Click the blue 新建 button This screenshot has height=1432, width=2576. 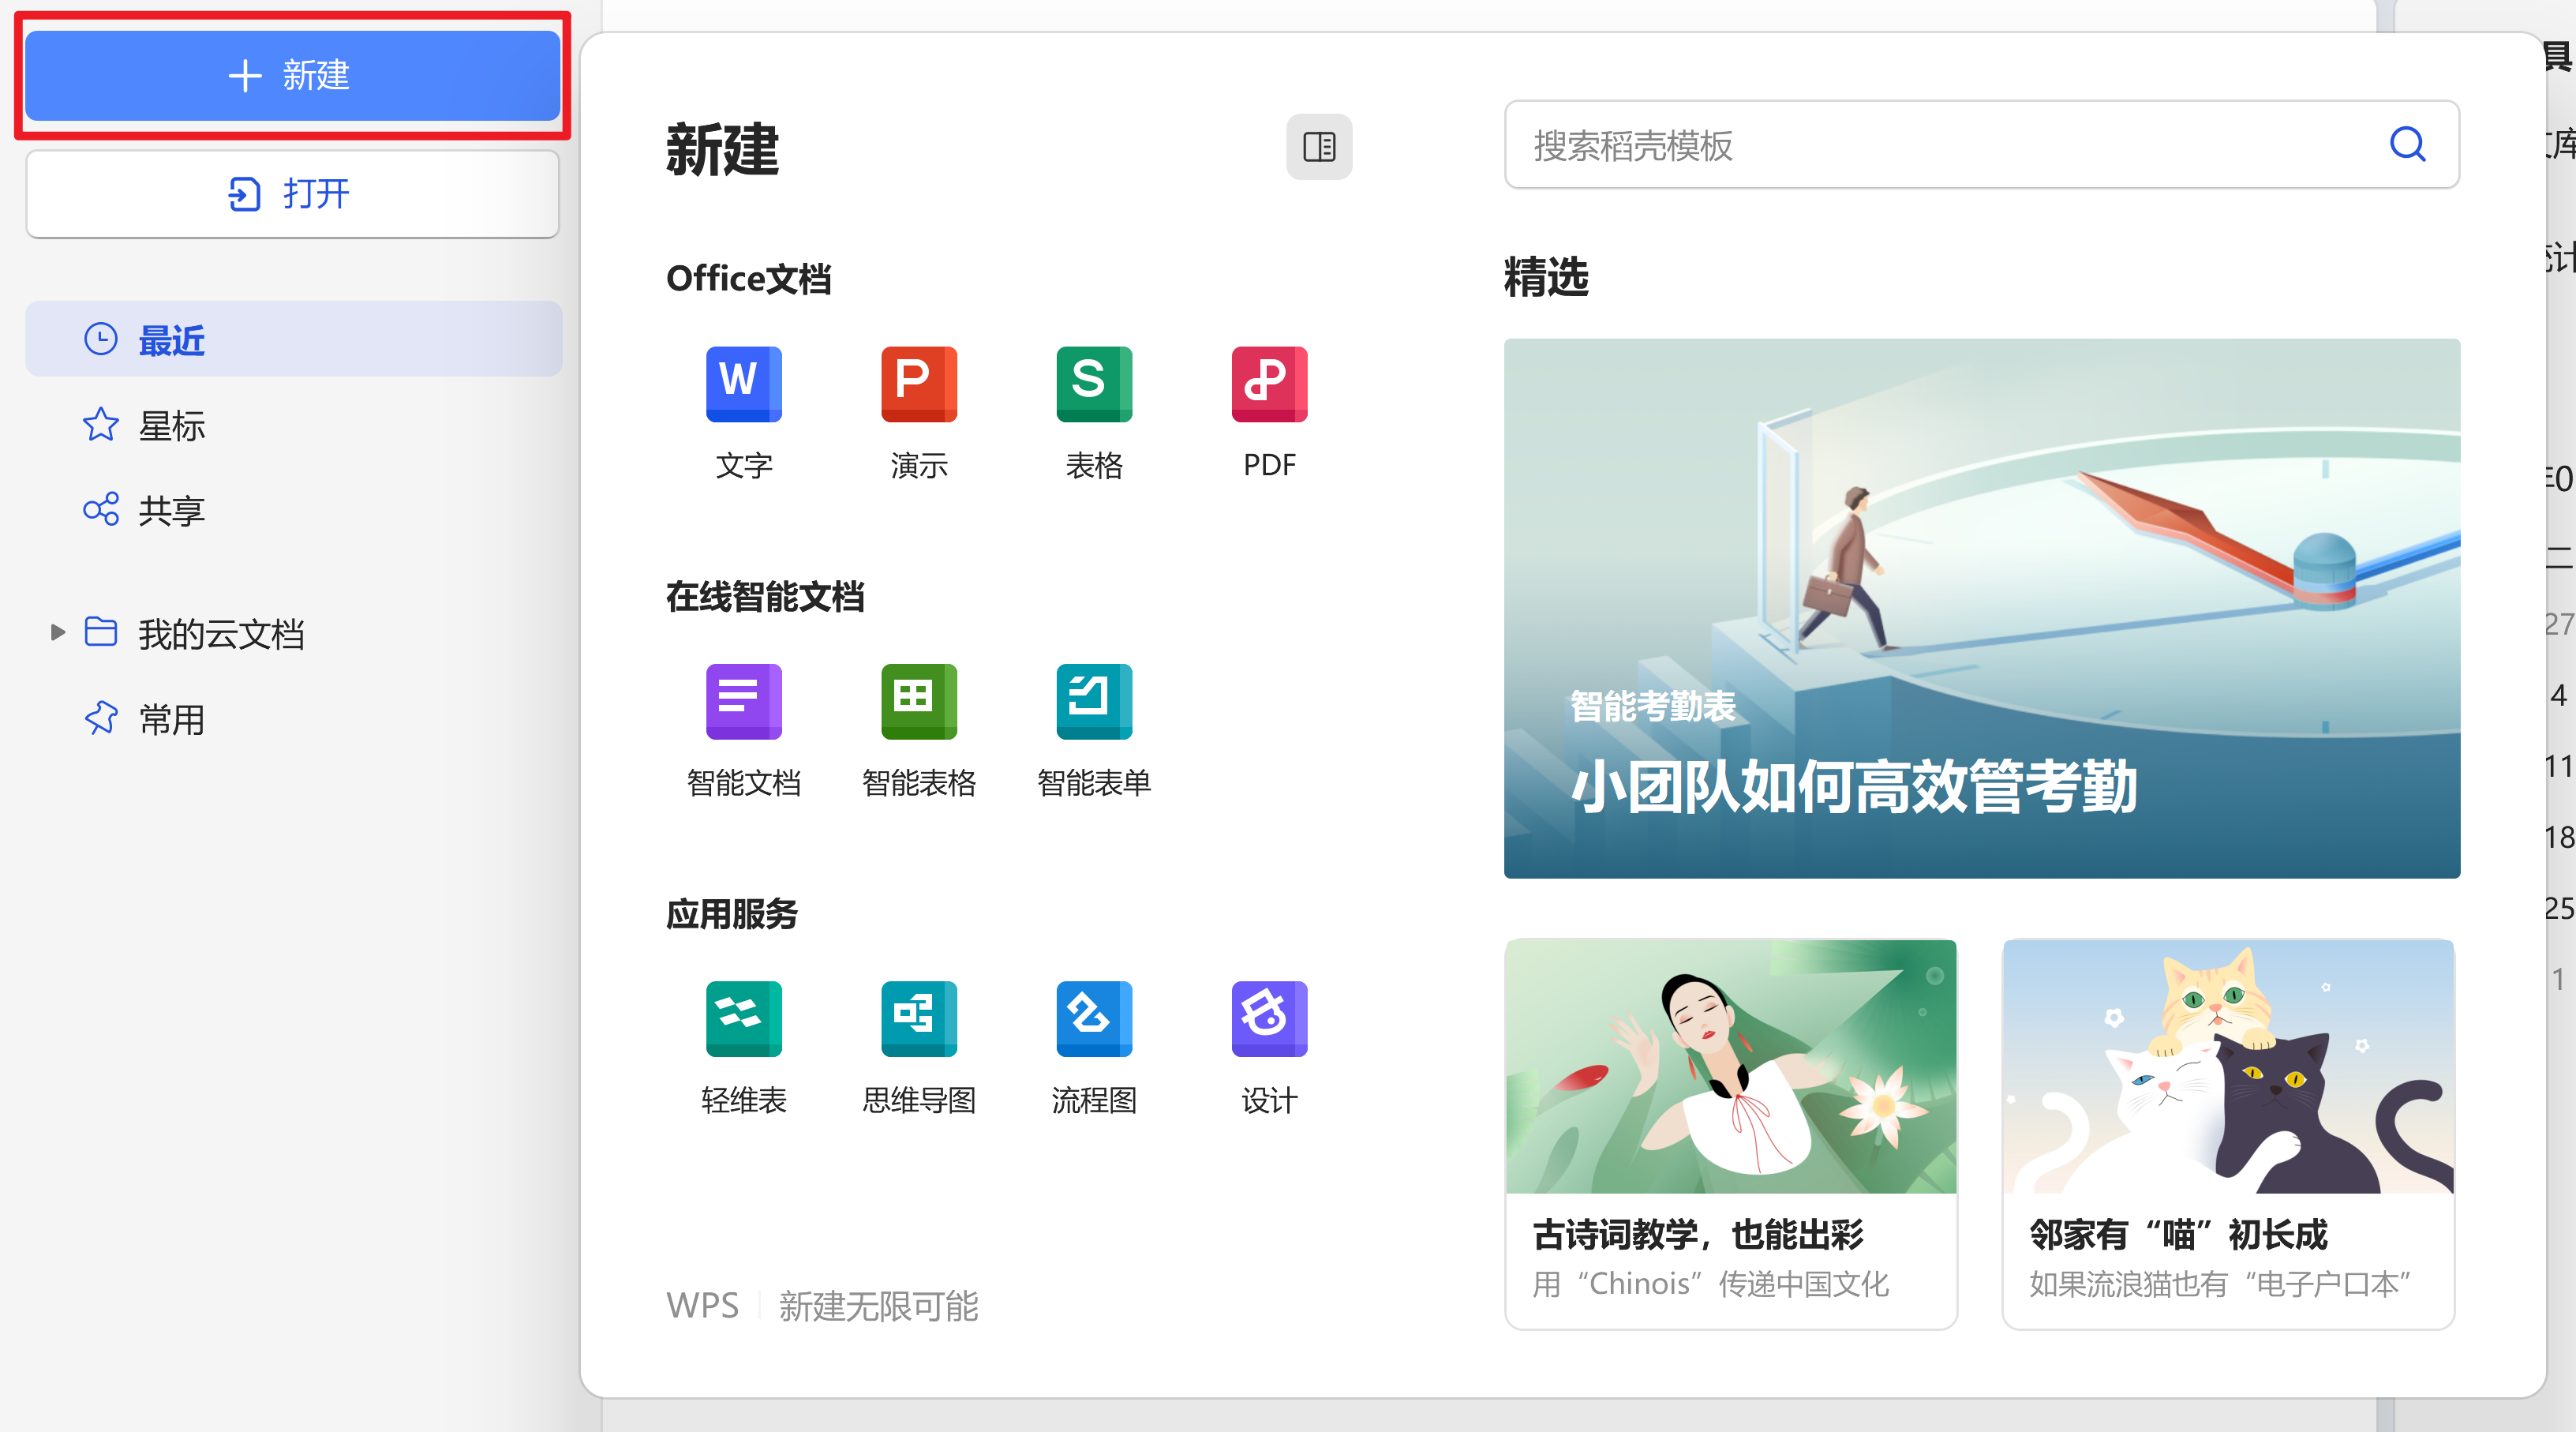292,76
